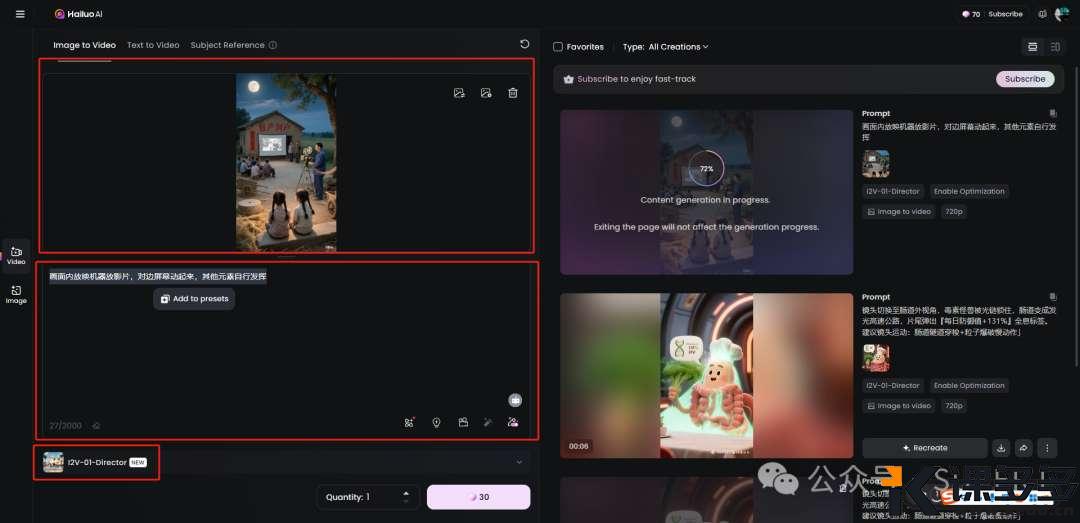Delete the uploaded image with trash icon
The image size is (1080, 523).
513,93
